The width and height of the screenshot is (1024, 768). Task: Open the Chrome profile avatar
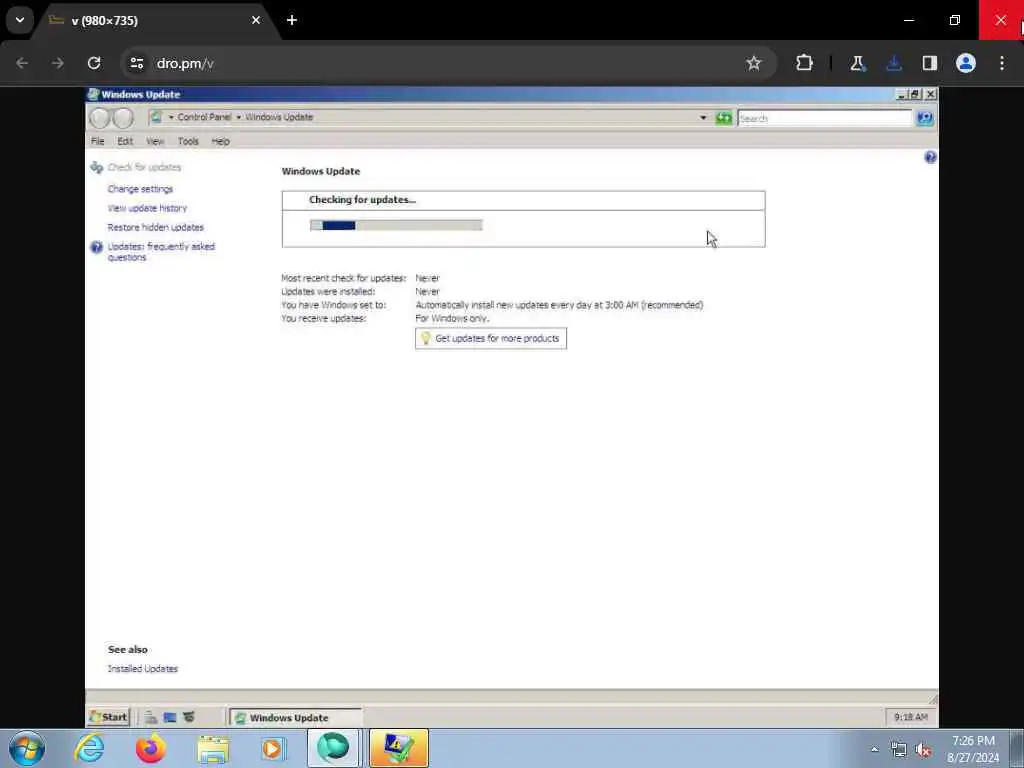click(966, 63)
